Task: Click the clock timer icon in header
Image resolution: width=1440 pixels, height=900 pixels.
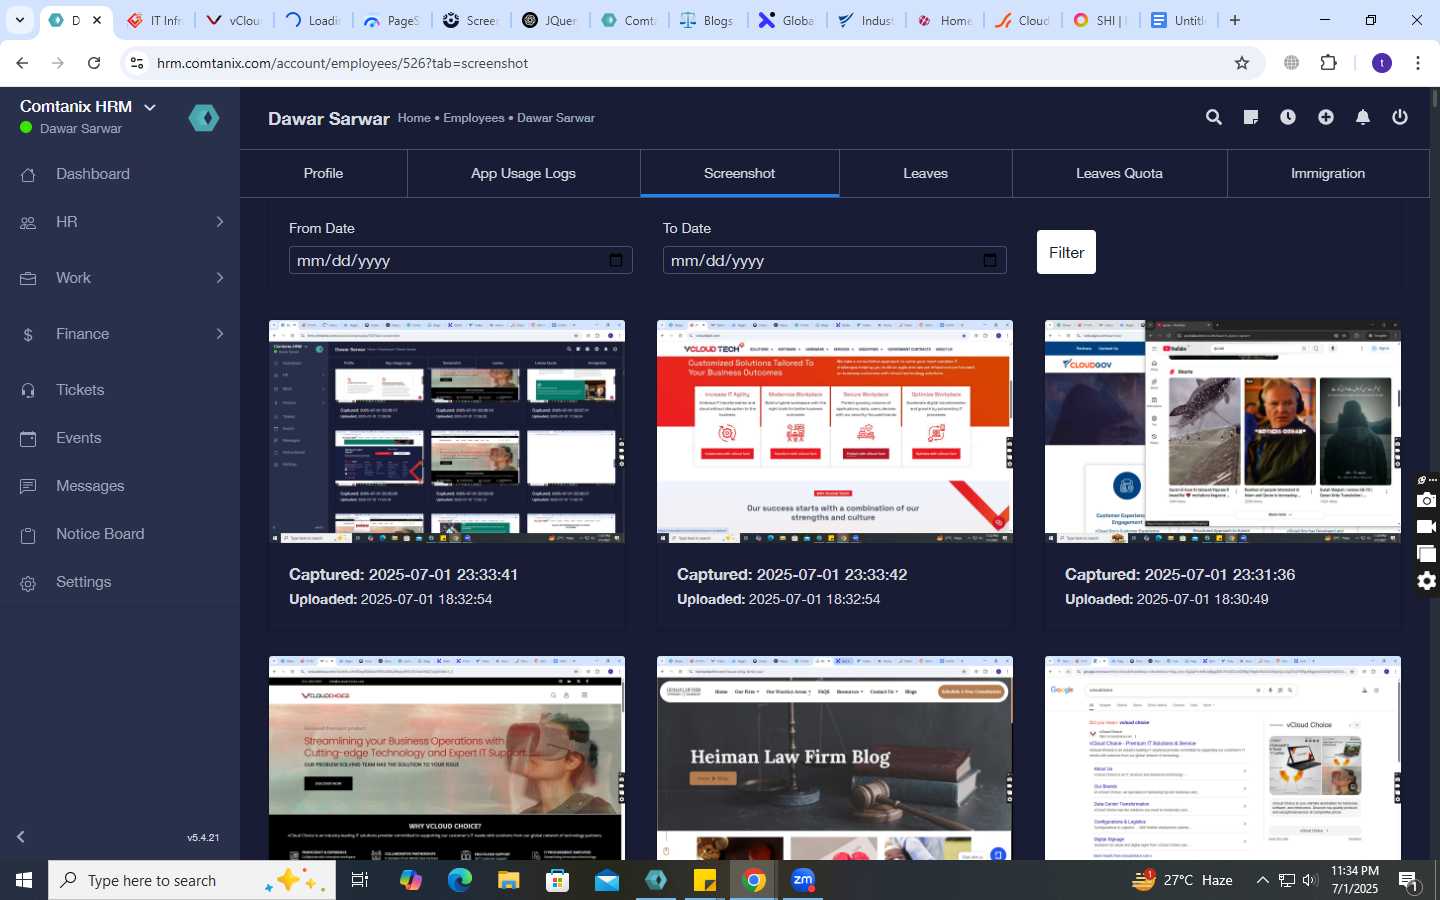Action: [x=1288, y=117]
